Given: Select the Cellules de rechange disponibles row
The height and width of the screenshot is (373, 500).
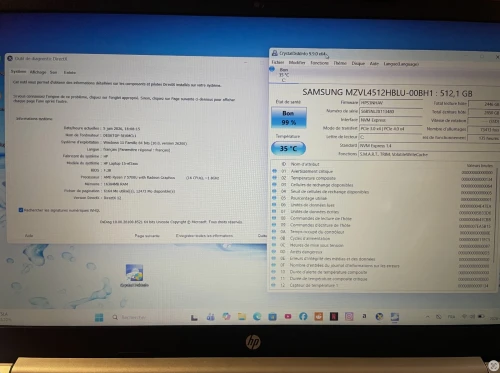Looking at the screenshot, I should click(x=382, y=185).
